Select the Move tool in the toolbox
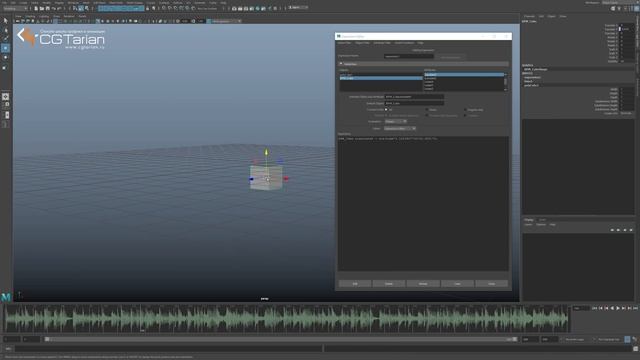The height and width of the screenshot is (360, 640). click(x=5, y=48)
